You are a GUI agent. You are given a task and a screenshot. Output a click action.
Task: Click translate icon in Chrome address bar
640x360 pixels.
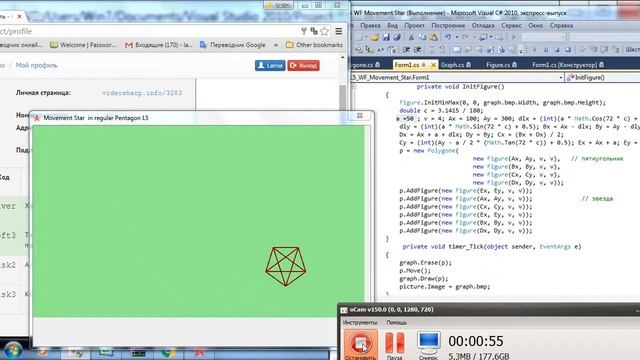314,31
